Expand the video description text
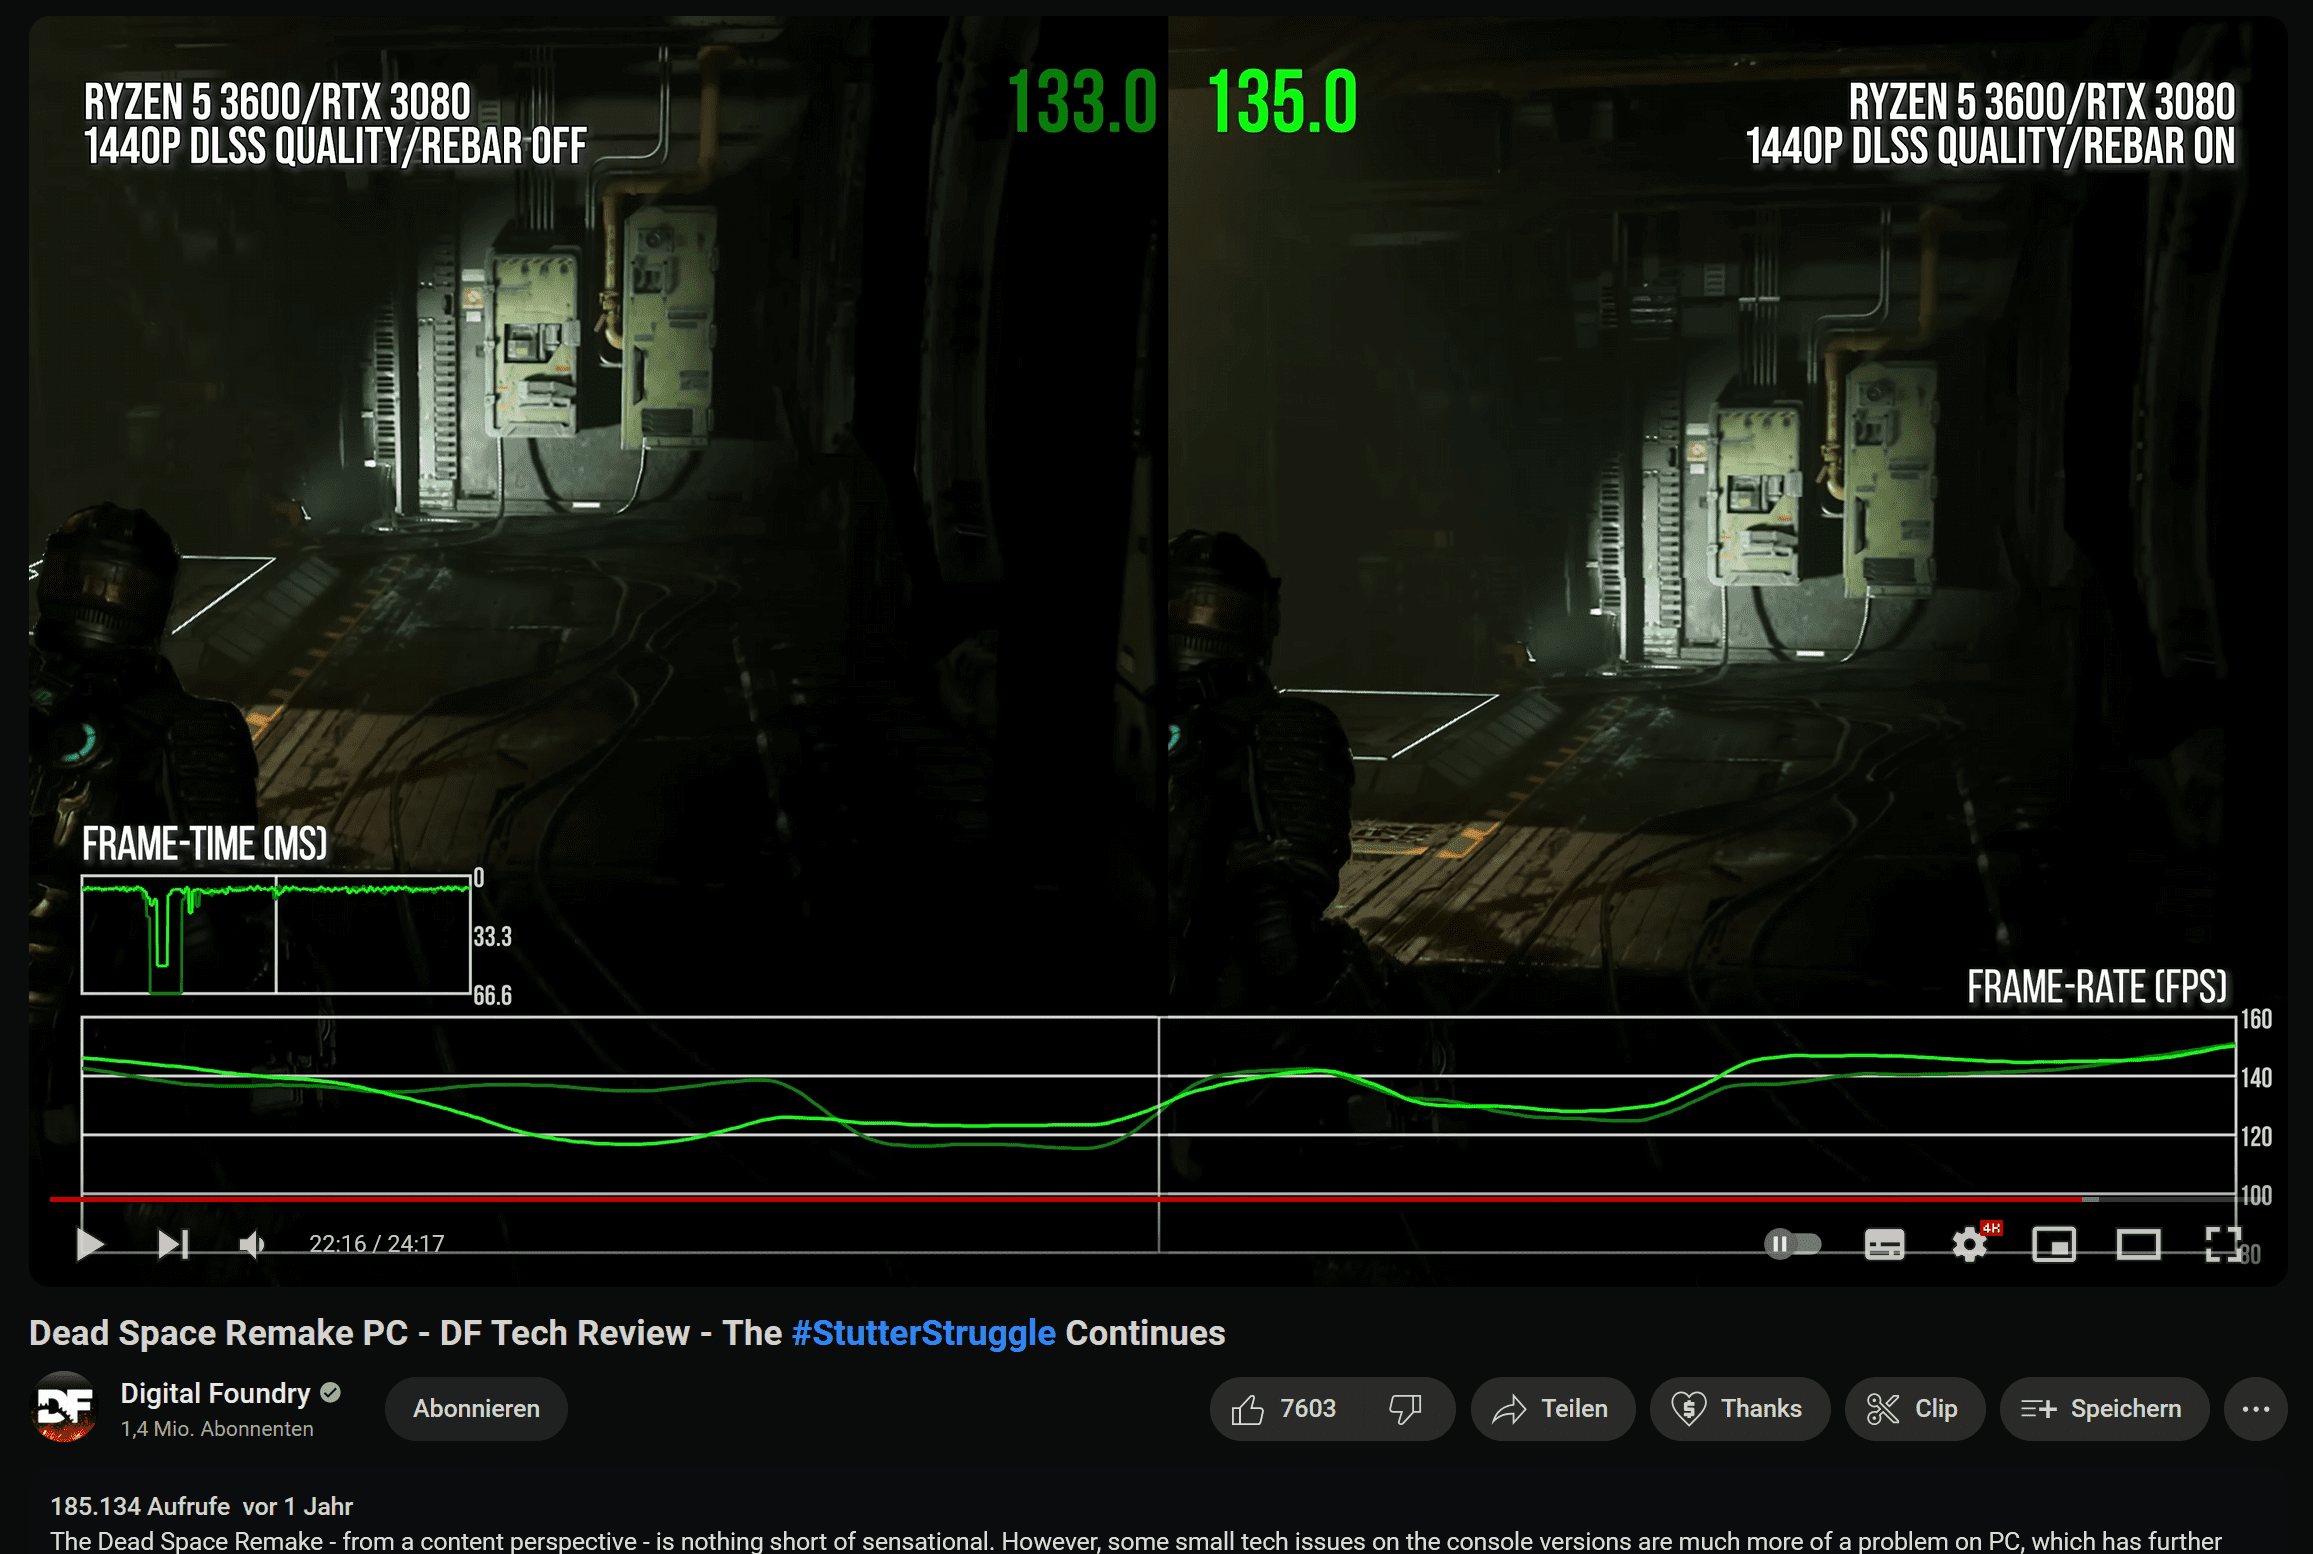The width and height of the screenshot is (2313, 1554). tap(1136, 1541)
